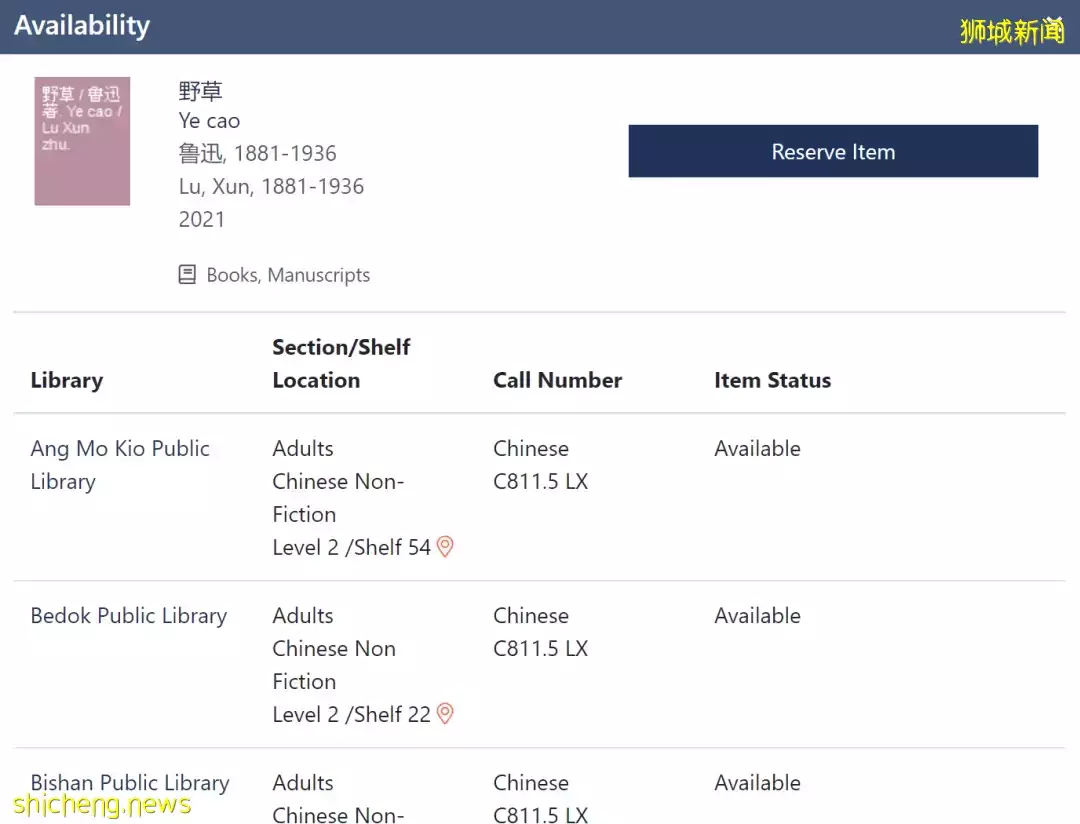Click author name 鲁迅, 1881-1936
The image size is (1080, 824).
[x=257, y=153]
